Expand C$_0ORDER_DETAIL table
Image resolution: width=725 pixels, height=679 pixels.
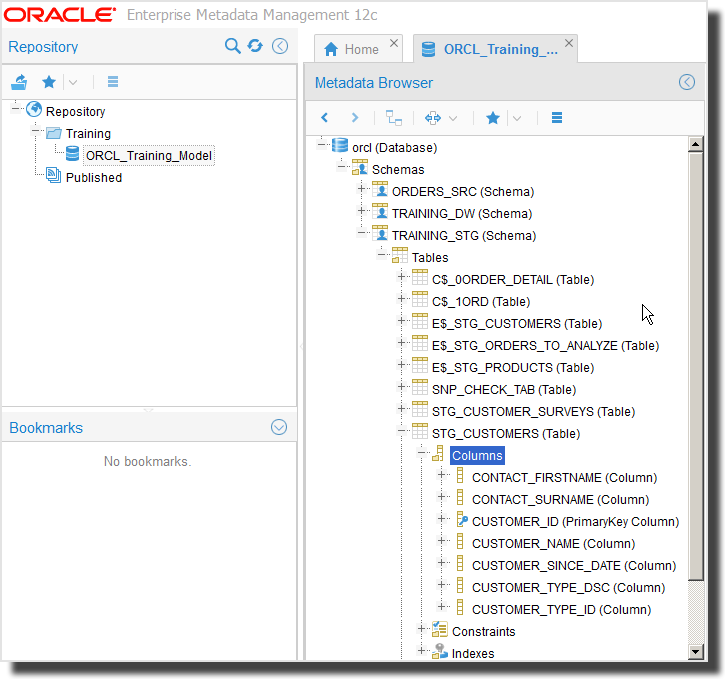click(401, 277)
